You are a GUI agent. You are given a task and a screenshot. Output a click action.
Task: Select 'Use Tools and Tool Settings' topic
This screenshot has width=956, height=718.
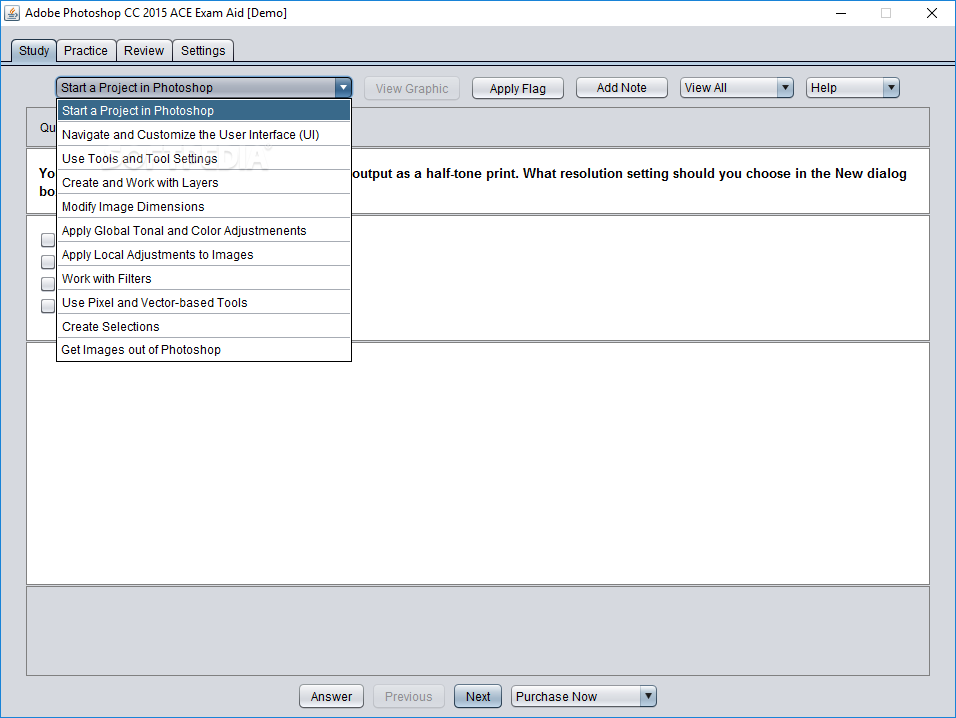[x=204, y=158]
